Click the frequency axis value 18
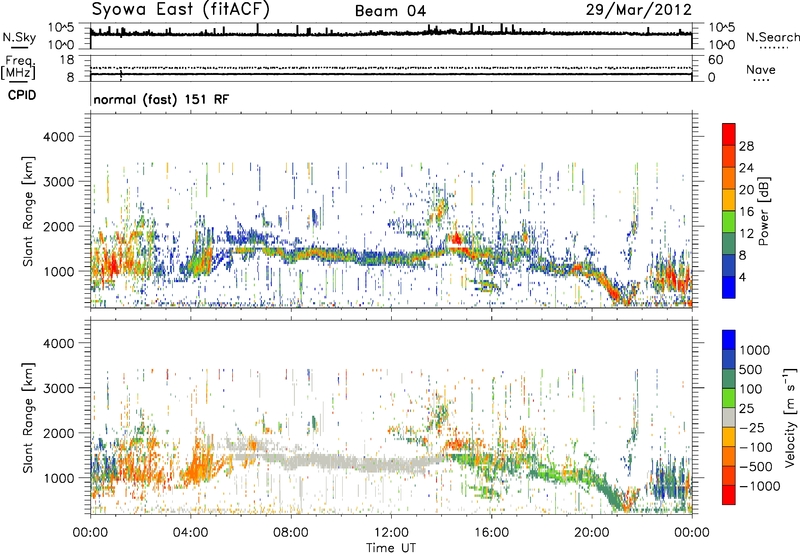The image size is (800, 554). 67,60
